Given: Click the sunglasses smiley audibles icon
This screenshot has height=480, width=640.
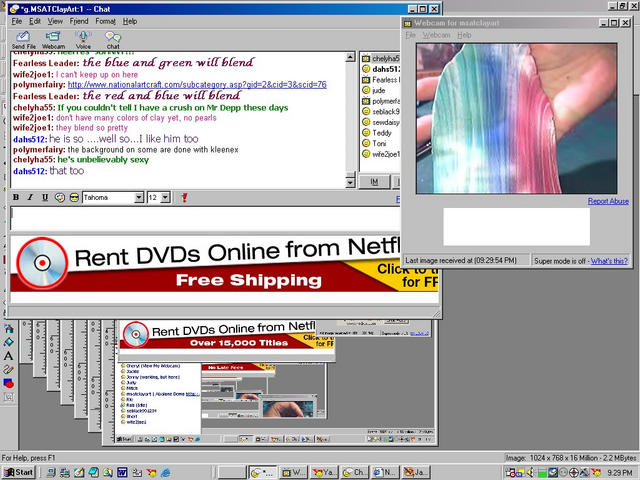Looking at the screenshot, I should click(x=74, y=198).
